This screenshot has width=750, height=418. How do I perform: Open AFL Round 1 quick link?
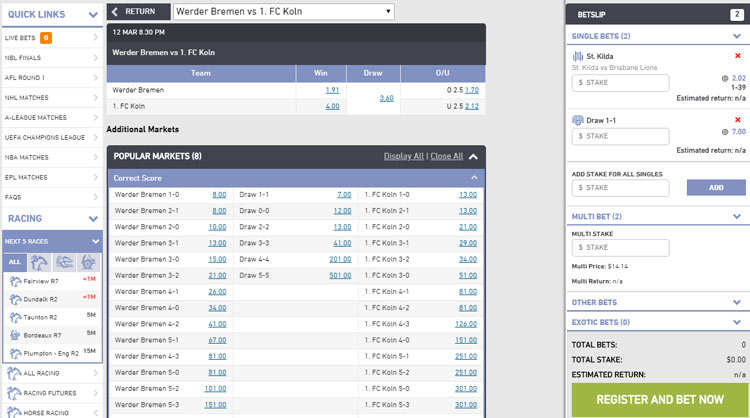(52, 77)
